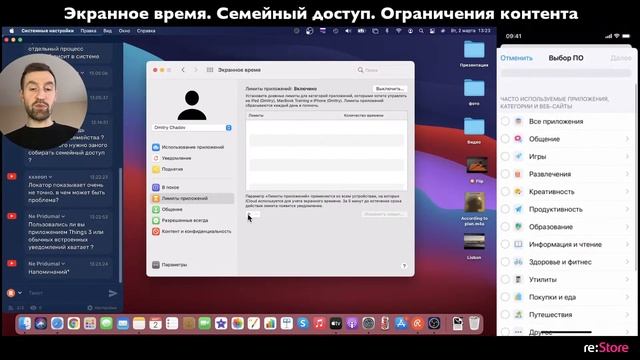Expand the Игры category chevron

click(x=627, y=156)
